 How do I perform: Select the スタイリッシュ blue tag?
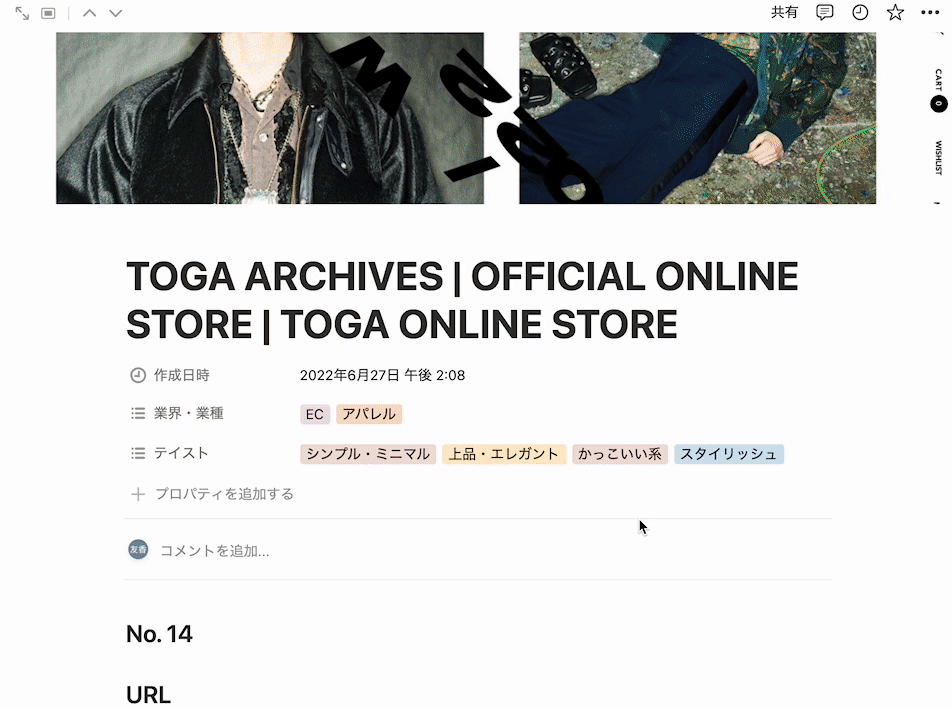click(x=729, y=454)
